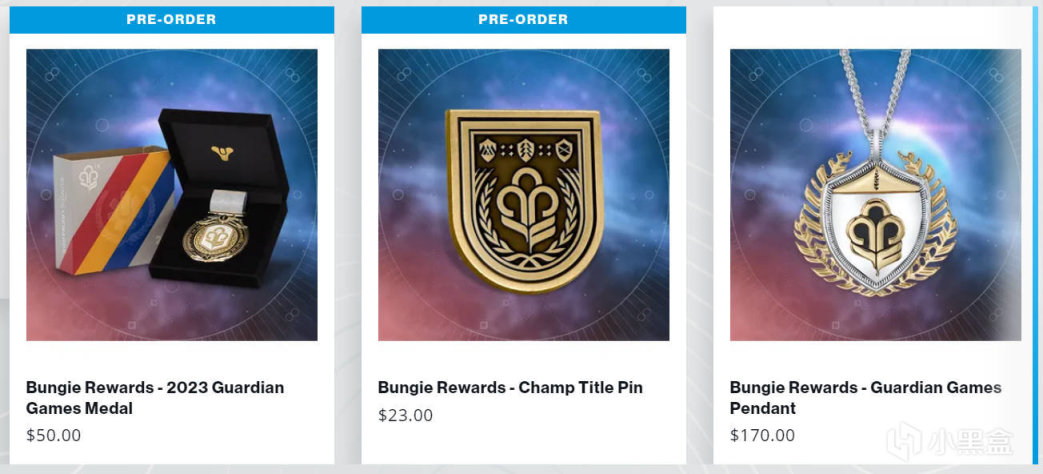Select the $170.00 price label
Screen dimensions: 1043x474
click(762, 435)
